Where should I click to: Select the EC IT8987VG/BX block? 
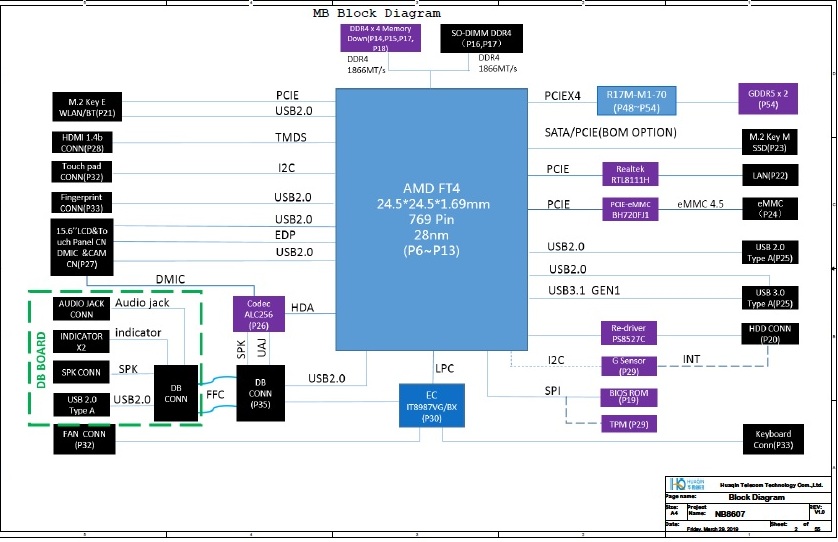pyautogui.click(x=432, y=404)
